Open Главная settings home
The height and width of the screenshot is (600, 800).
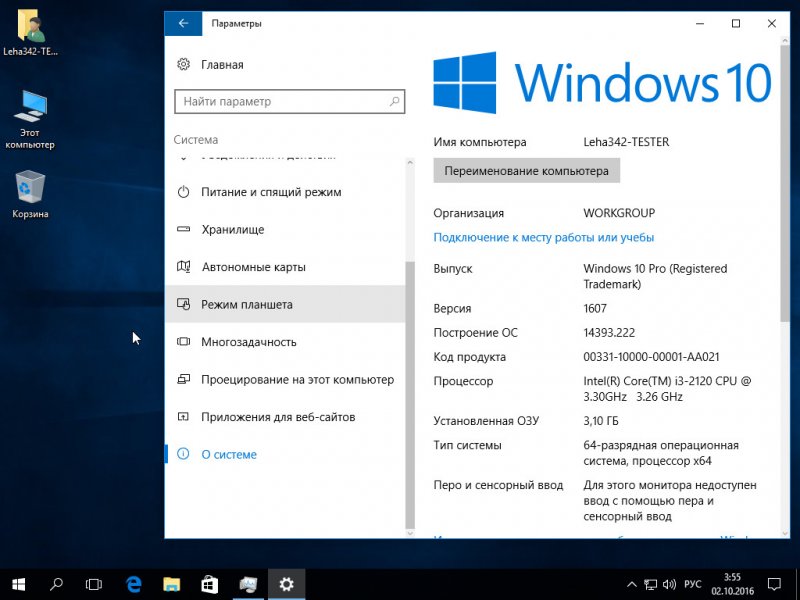click(221, 65)
